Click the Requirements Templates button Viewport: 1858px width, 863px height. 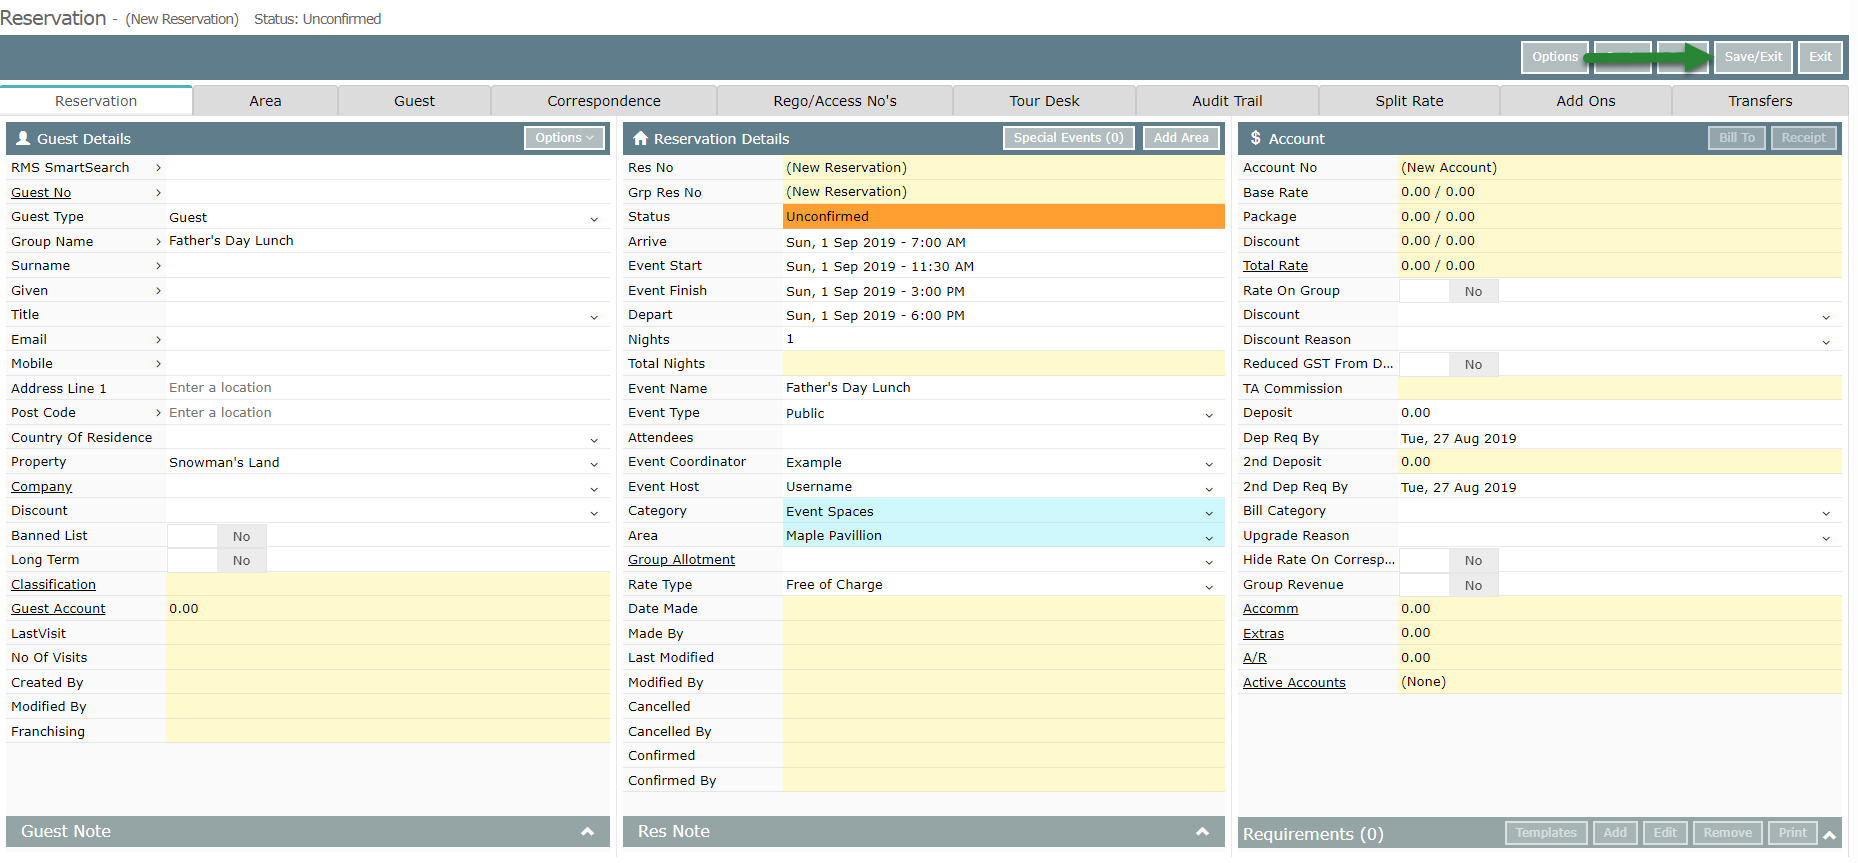coord(1546,833)
